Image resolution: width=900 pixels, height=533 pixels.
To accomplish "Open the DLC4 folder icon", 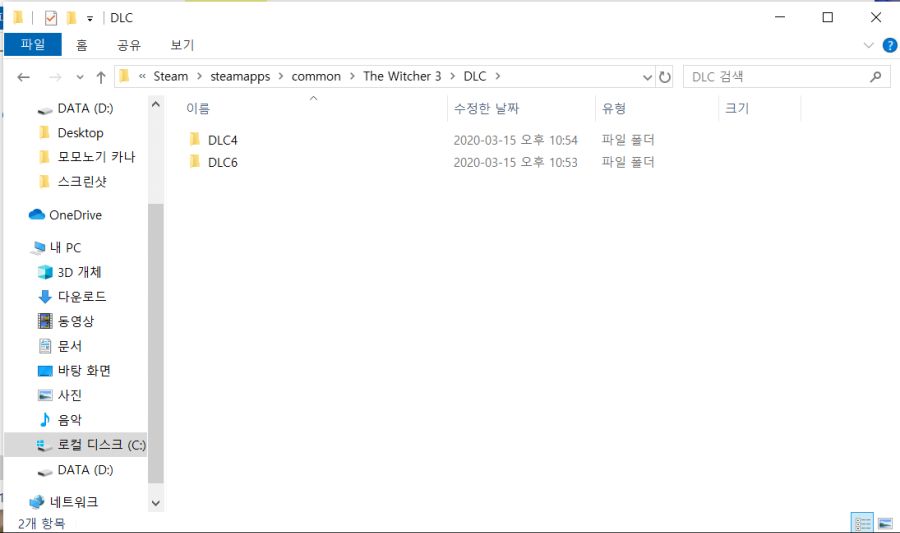I will (x=195, y=139).
